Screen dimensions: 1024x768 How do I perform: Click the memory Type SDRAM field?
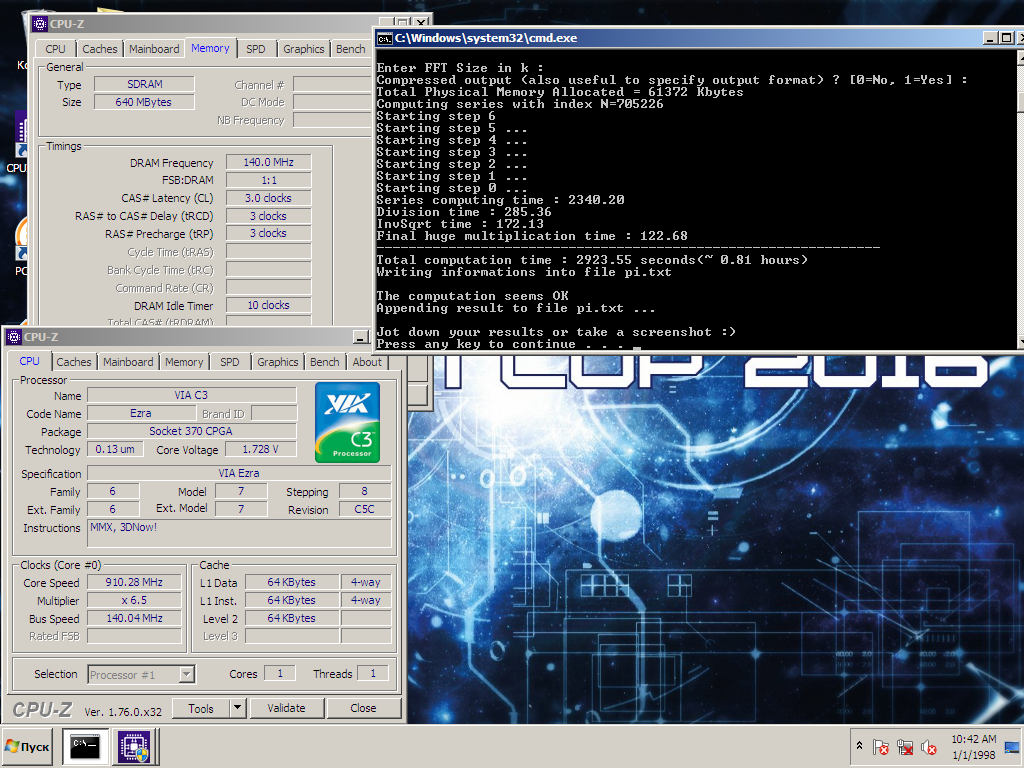coord(144,84)
